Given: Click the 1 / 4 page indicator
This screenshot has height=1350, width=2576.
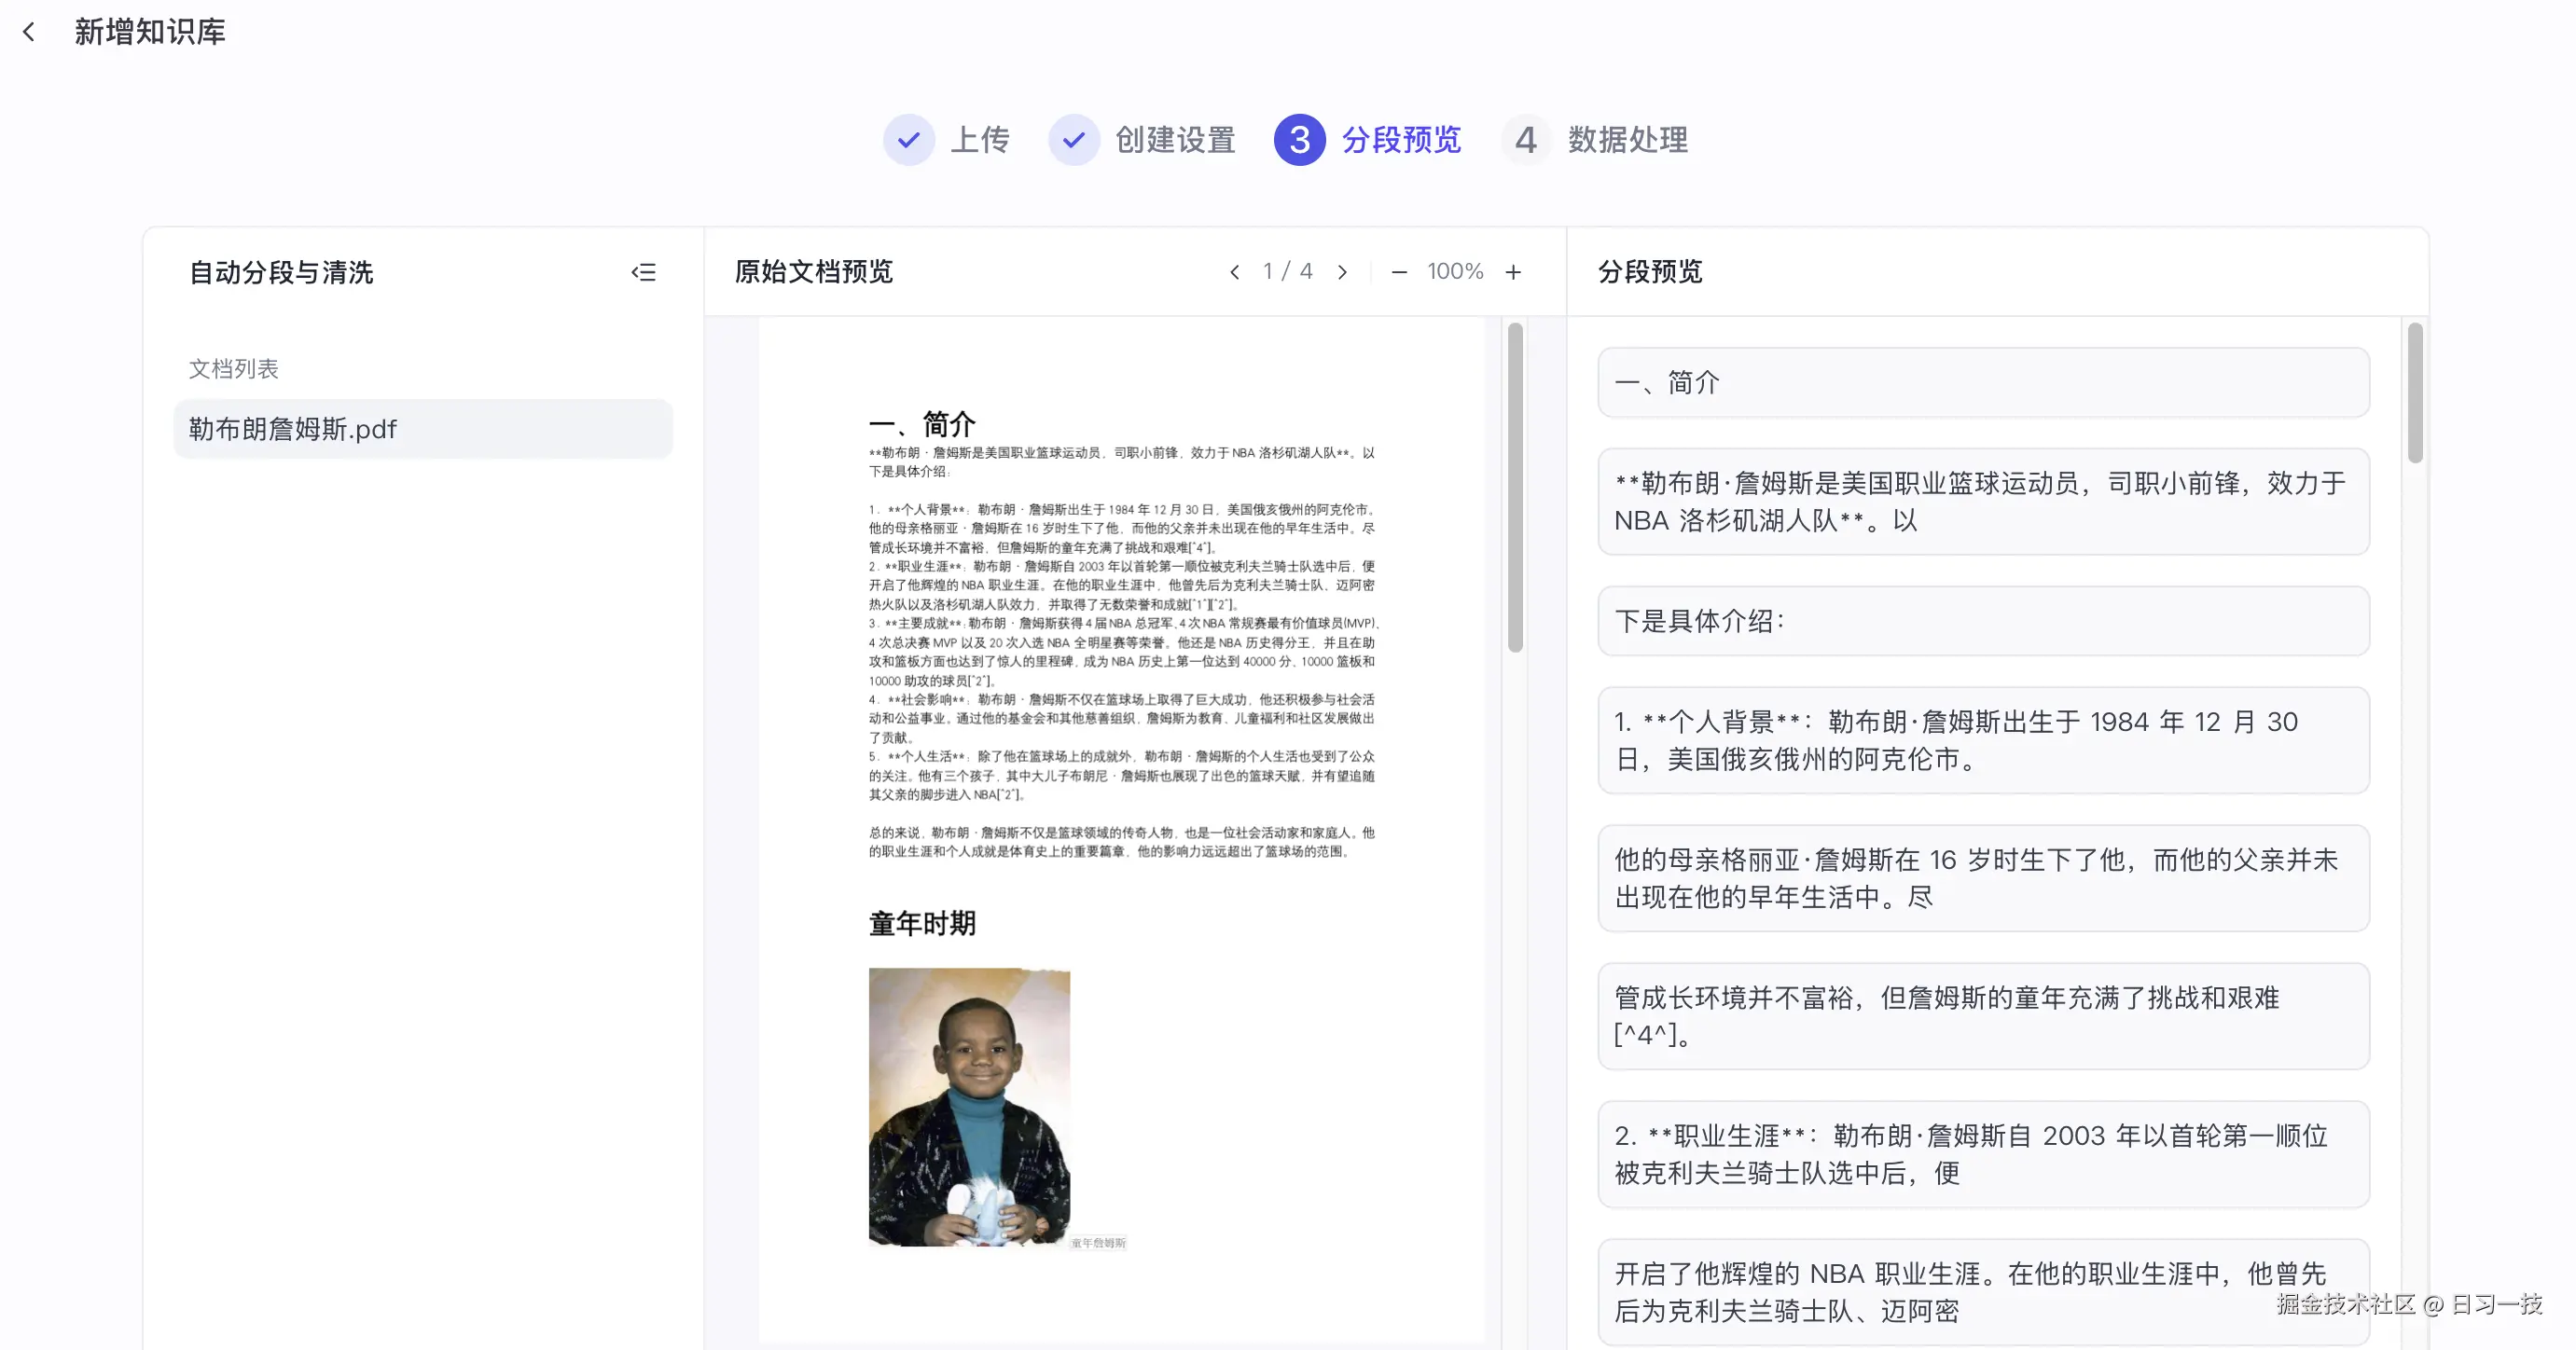Looking at the screenshot, I should tap(1288, 272).
